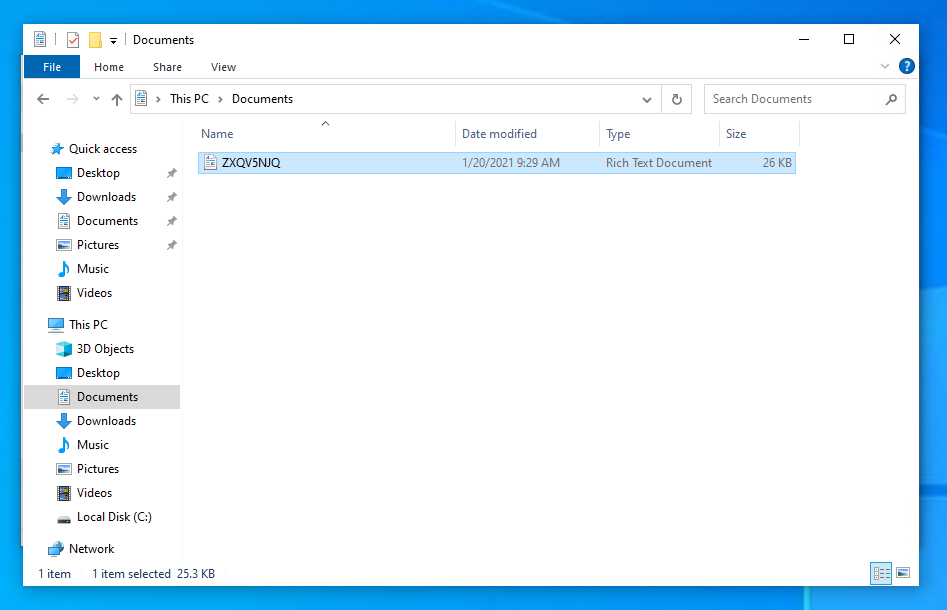Open Documents under Quick access
Viewport: 947px width, 610px height.
coord(107,221)
